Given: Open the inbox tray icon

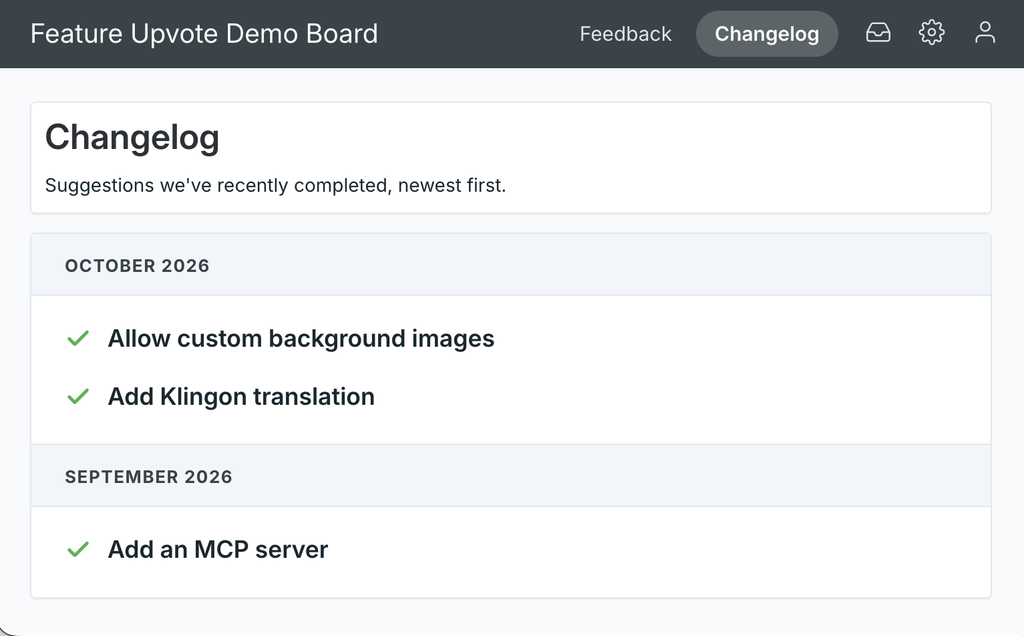Looking at the screenshot, I should click(878, 33).
